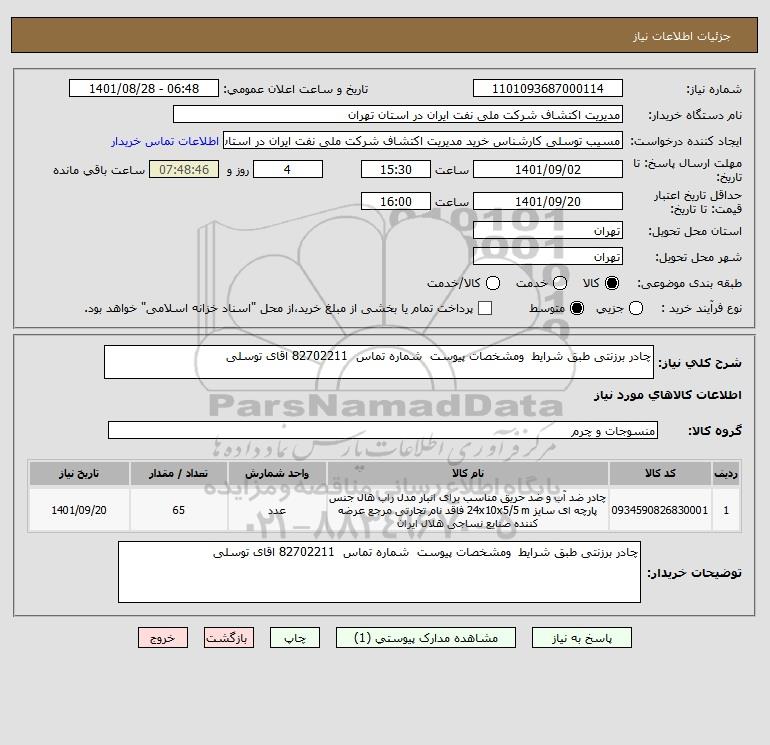Image resolution: width=770 pixels, height=745 pixels.
Task: Select the خدمت radio button
Action: point(559,283)
